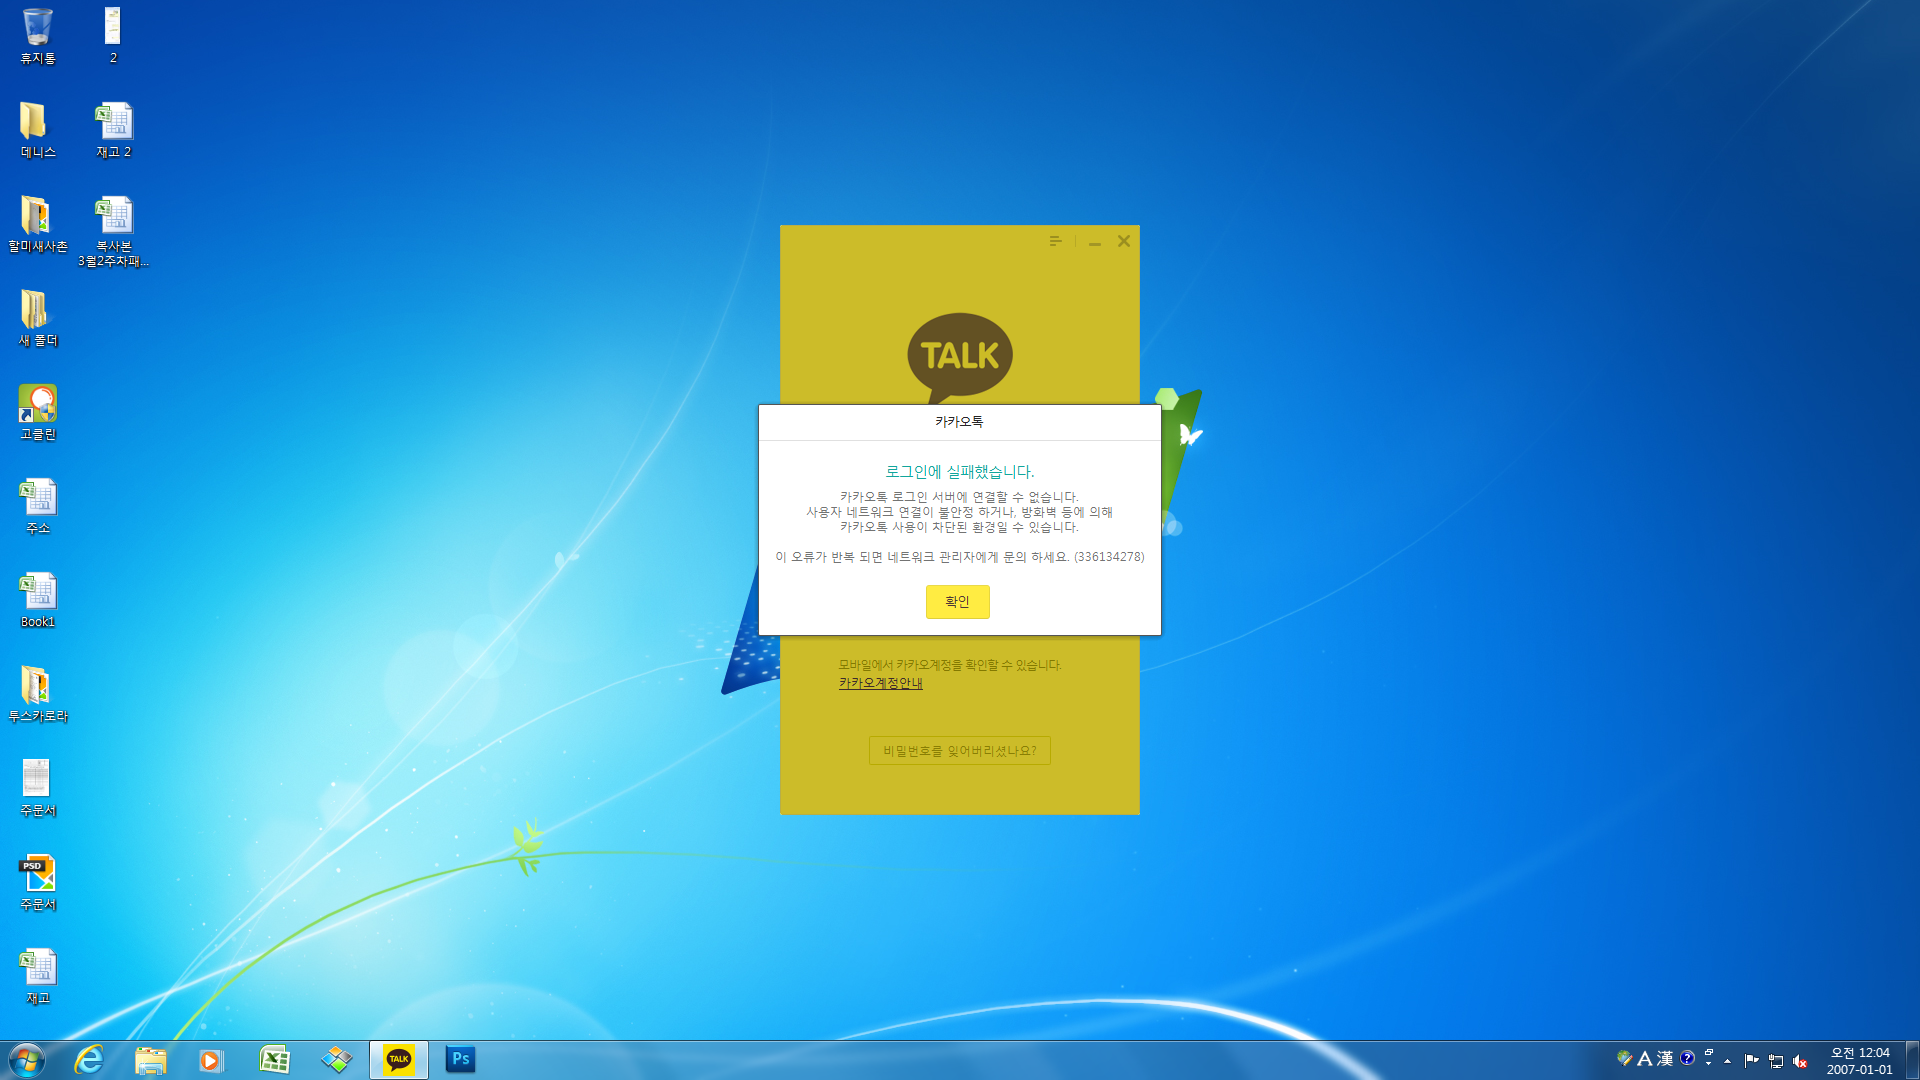The height and width of the screenshot is (1080, 1920).
Task: Click the 비밀번호를 잊어버리셨나요? button
Action: click(959, 751)
